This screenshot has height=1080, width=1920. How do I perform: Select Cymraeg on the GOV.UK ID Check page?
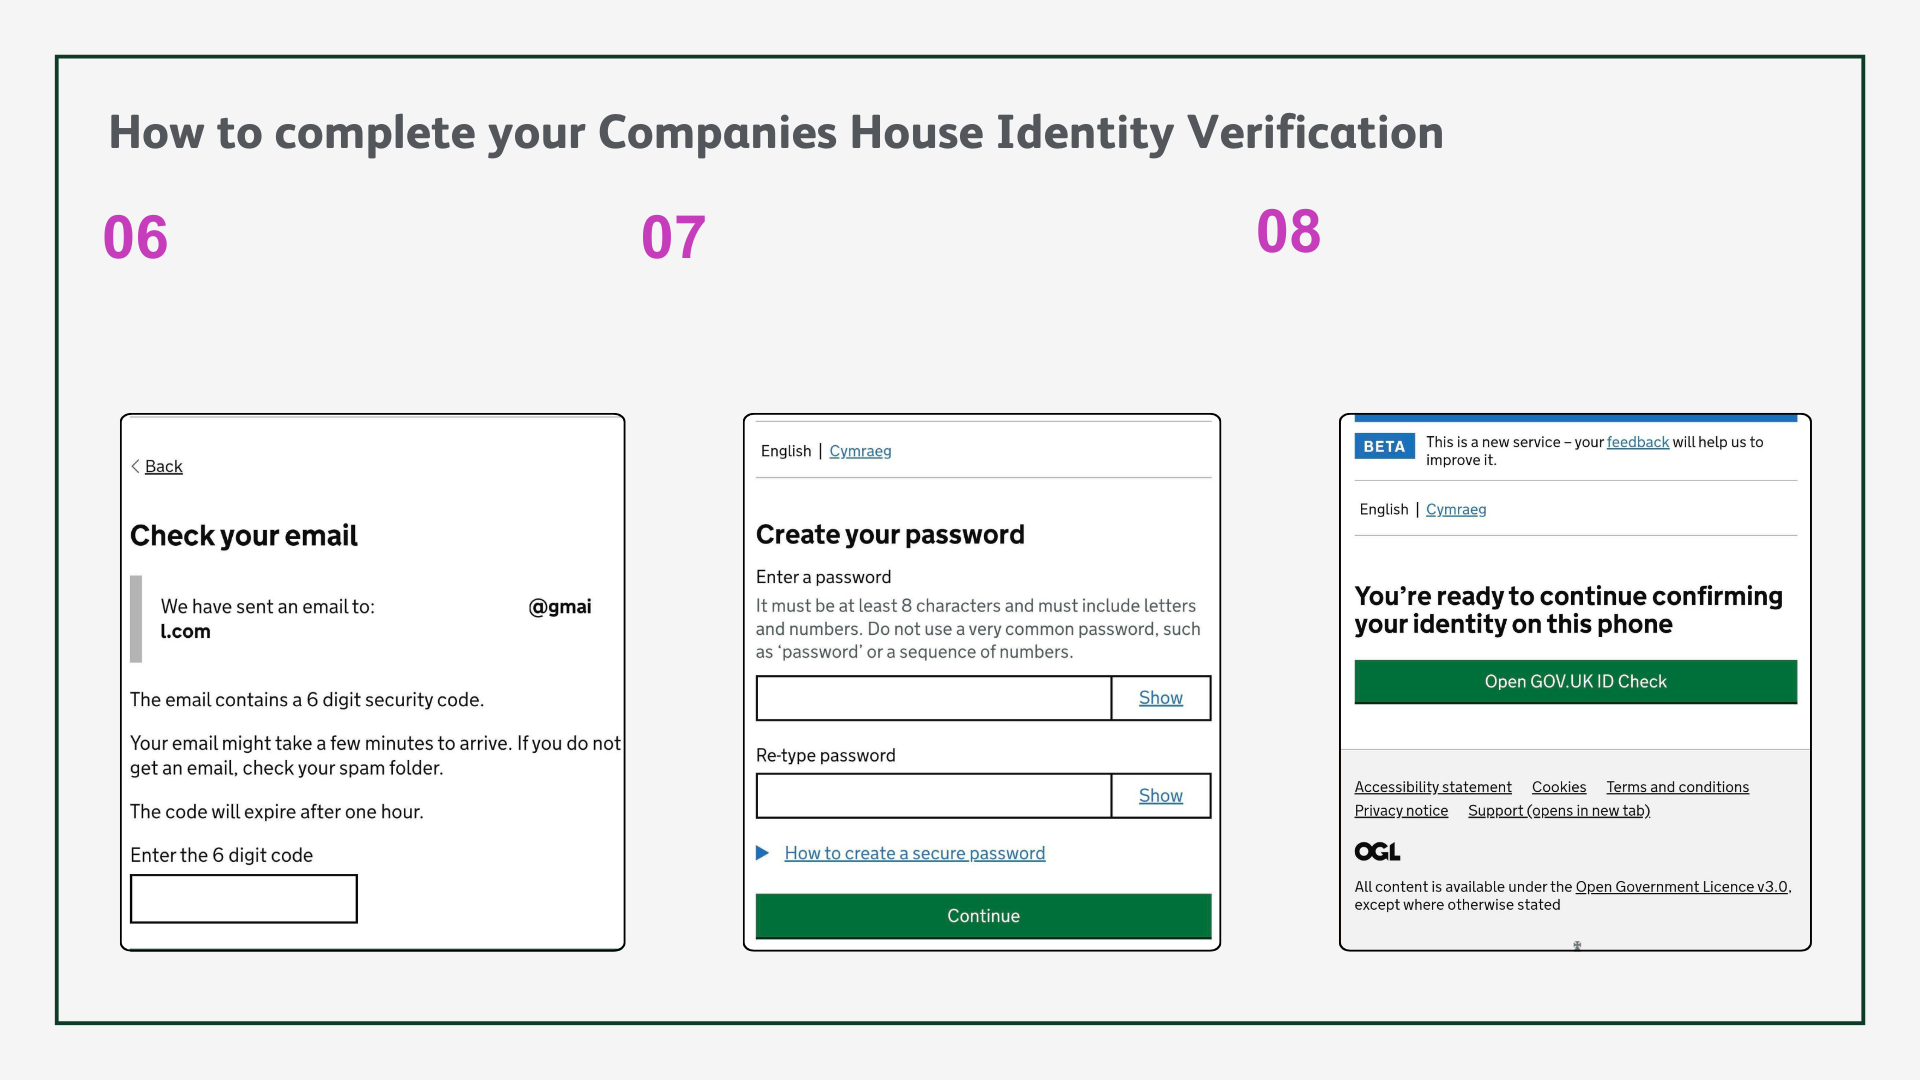point(1456,509)
